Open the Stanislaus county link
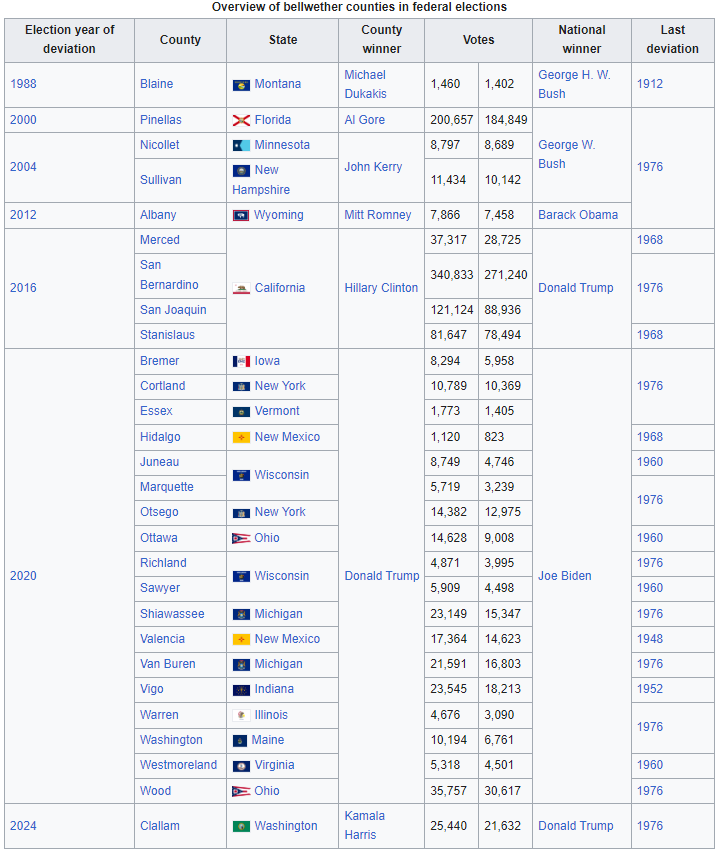Screen dimensions: 725x851 tap(167, 335)
